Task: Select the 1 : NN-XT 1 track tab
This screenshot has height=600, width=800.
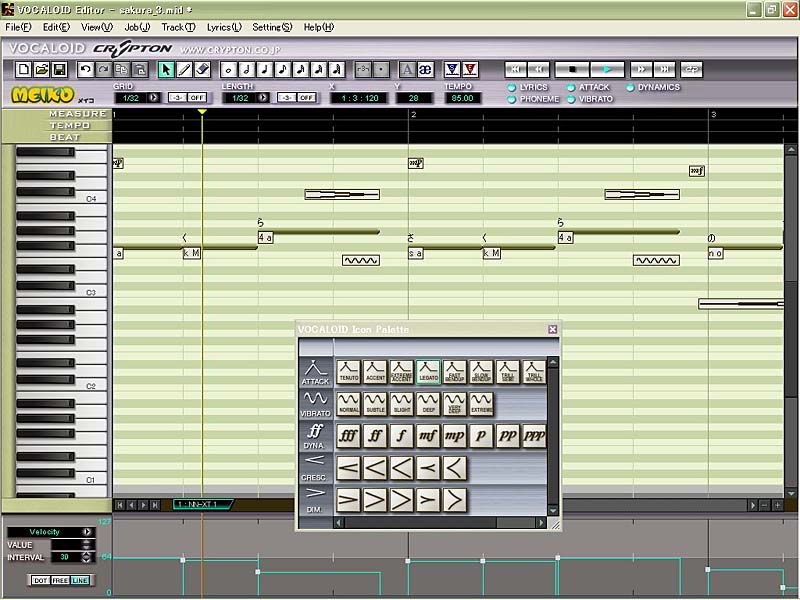Action: point(203,505)
